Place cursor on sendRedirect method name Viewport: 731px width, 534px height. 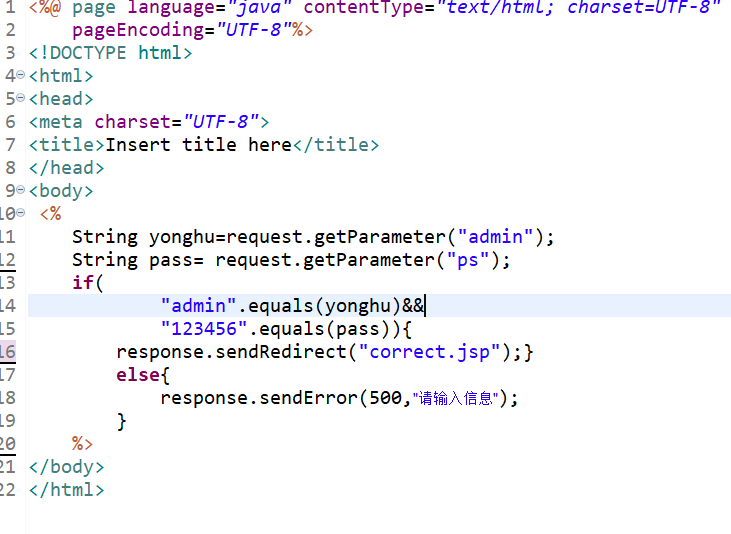(x=281, y=352)
